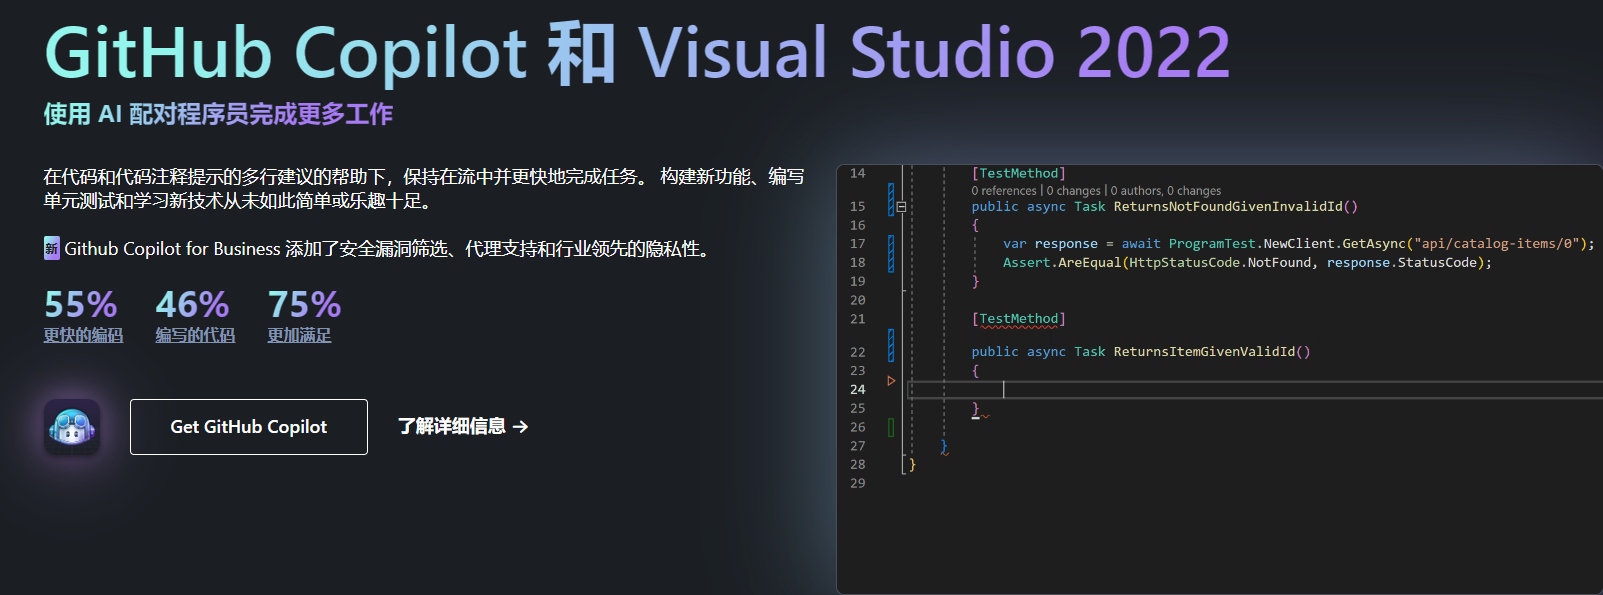This screenshot has width=1603, height=595.
Task: Click the '0 authors, 0 changes' CodeLens text
Action: (x=1166, y=191)
